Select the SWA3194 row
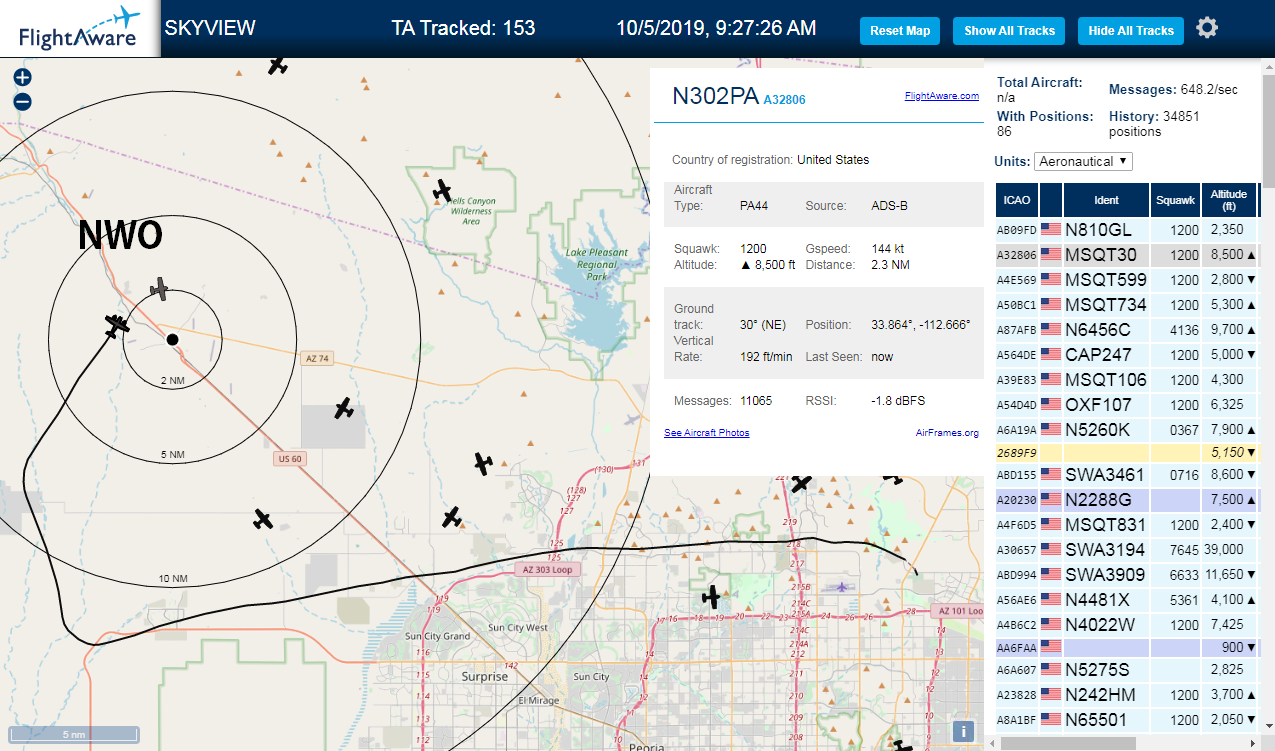The image size is (1275, 751). click(1126, 549)
